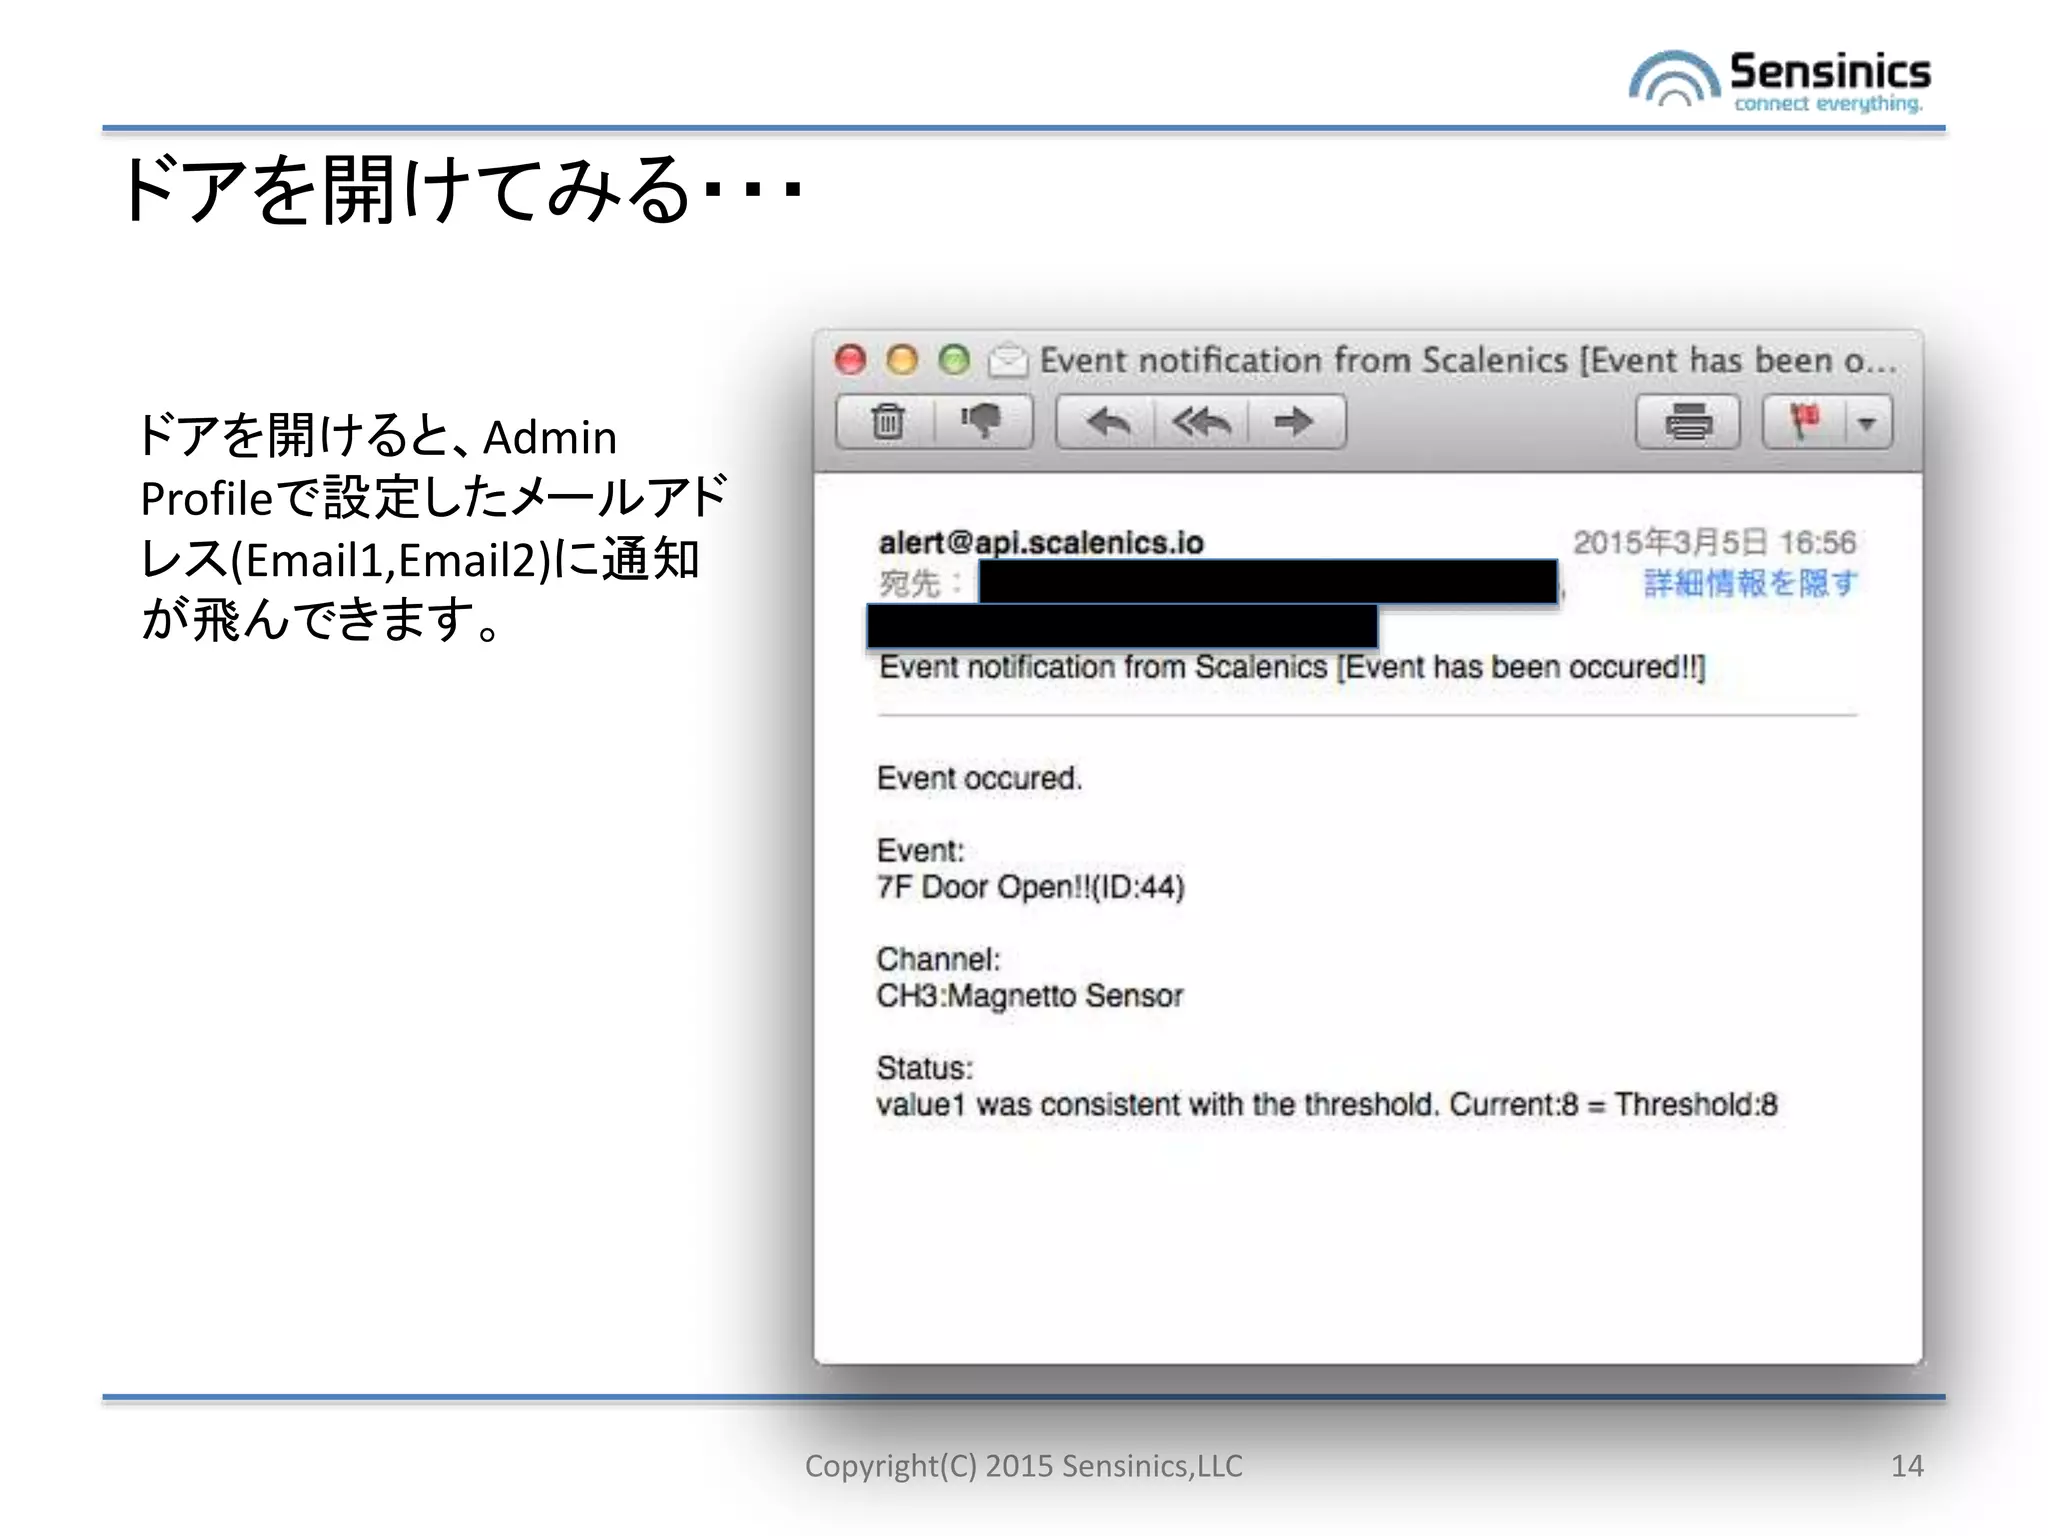Screen dimensions: 2048x1536
Task: Click the 詳細情報を隠す link
Action: coord(1750,582)
